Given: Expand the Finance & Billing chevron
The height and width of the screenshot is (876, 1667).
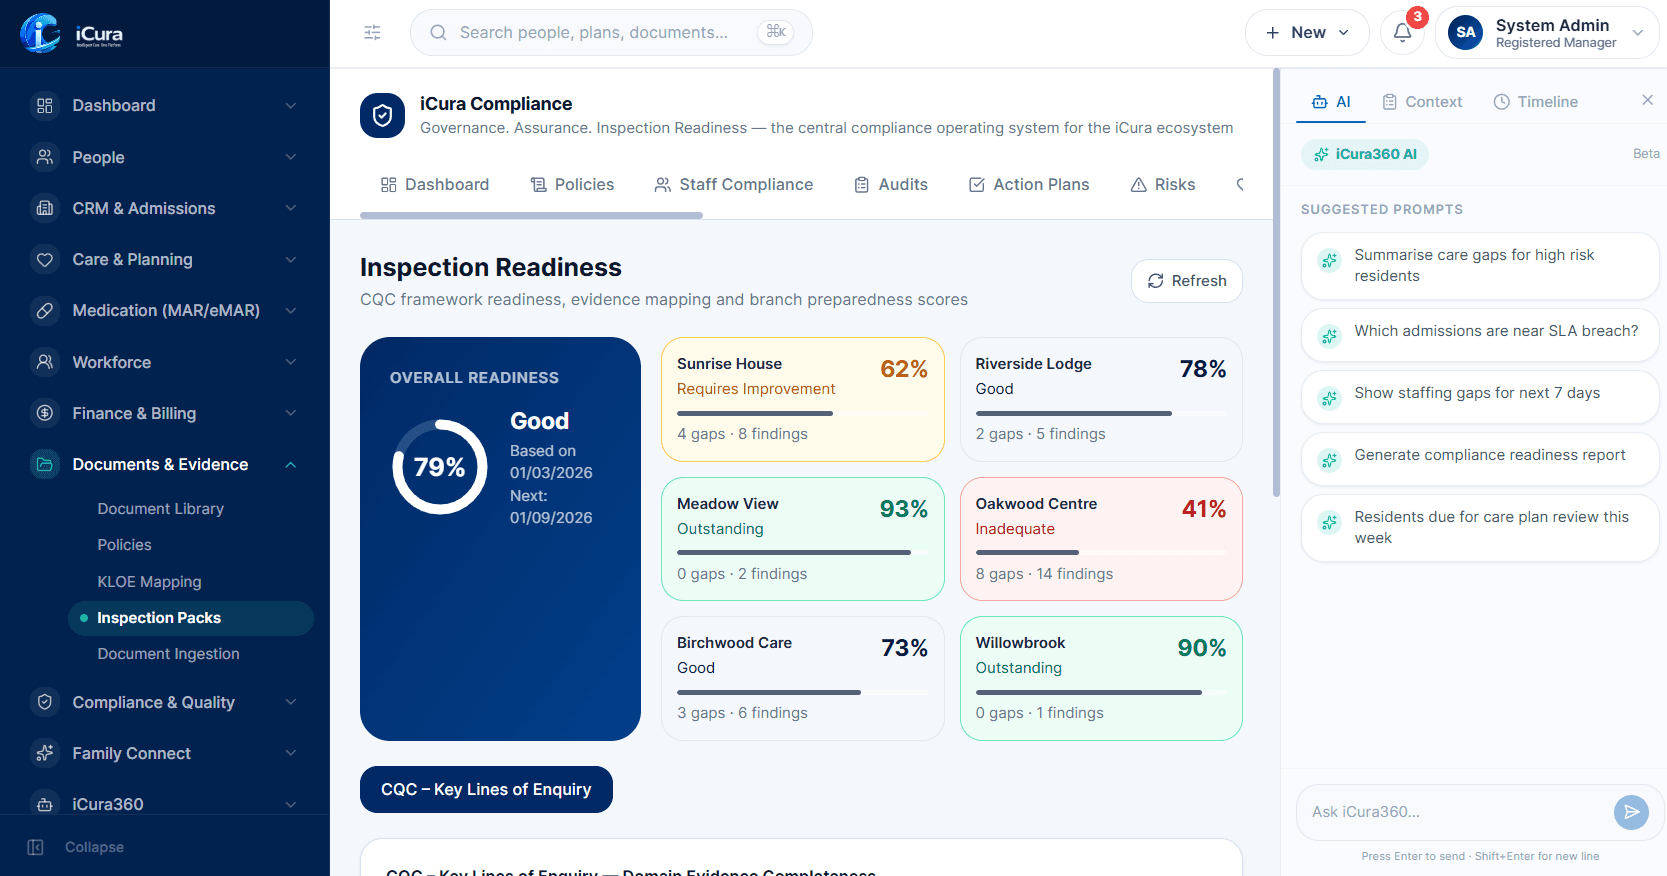Looking at the screenshot, I should (291, 413).
